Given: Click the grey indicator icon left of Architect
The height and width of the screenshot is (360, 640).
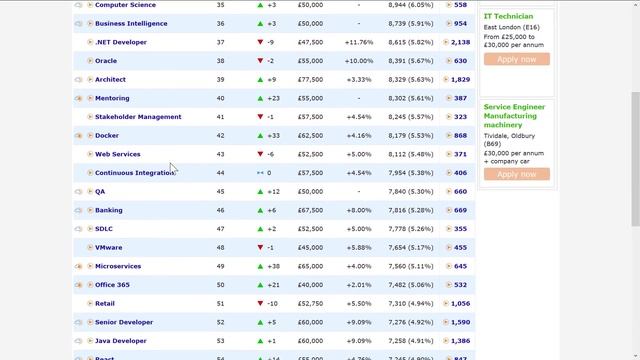Looking at the screenshot, I should click(78, 80).
